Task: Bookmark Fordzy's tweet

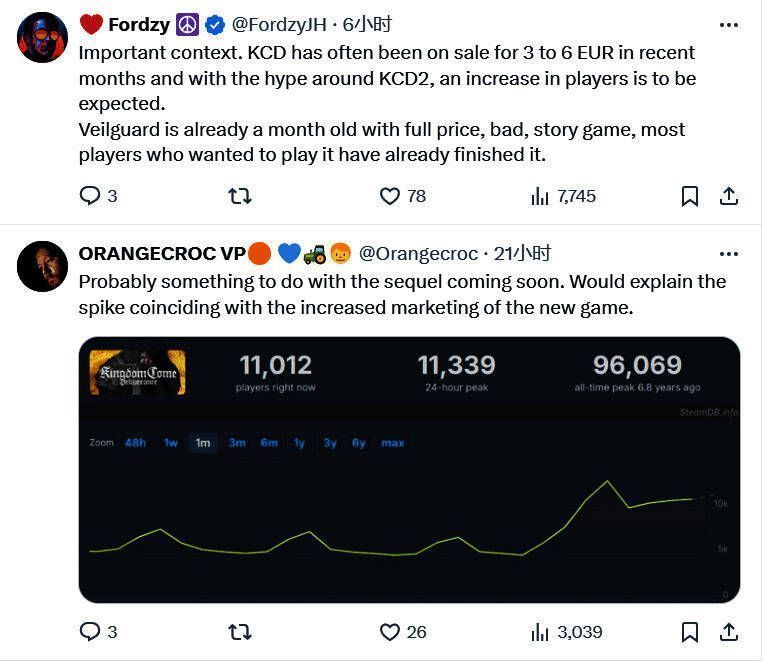Action: pyautogui.click(x=690, y=196)
